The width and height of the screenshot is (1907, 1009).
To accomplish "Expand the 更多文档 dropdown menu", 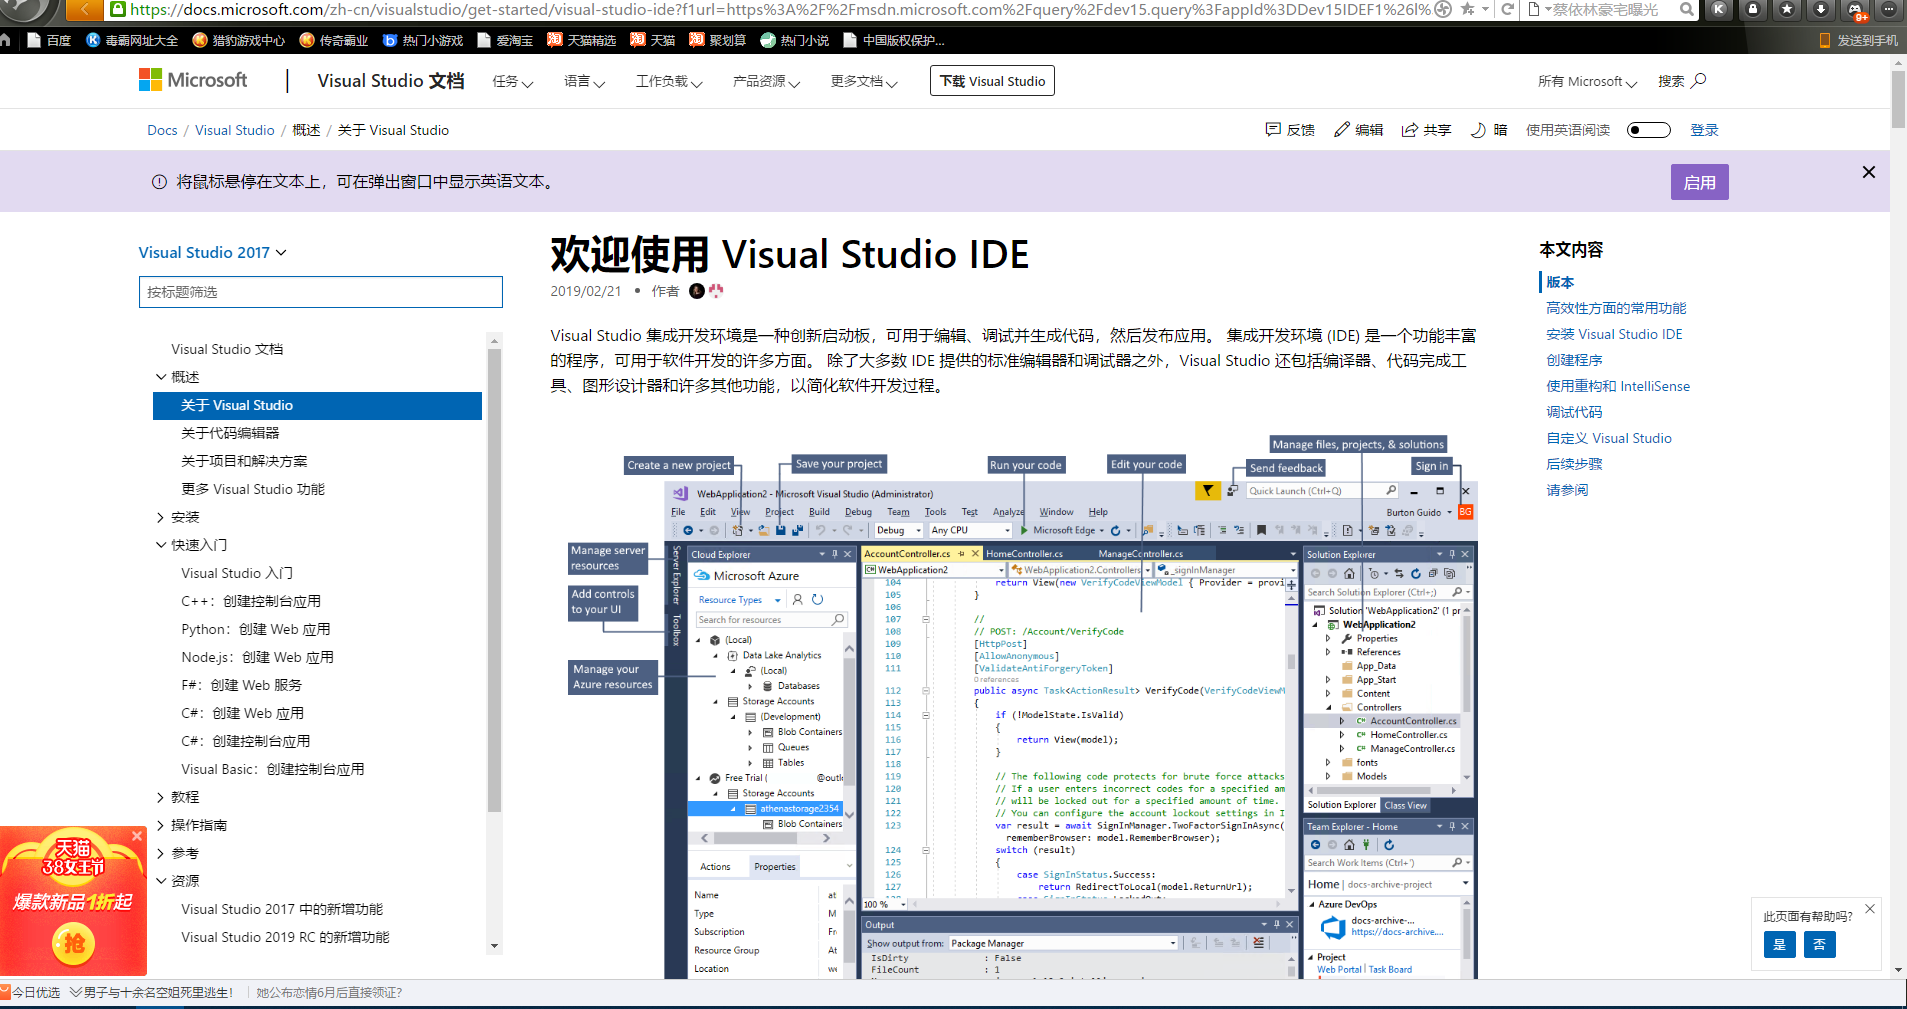I will (864, 81).
